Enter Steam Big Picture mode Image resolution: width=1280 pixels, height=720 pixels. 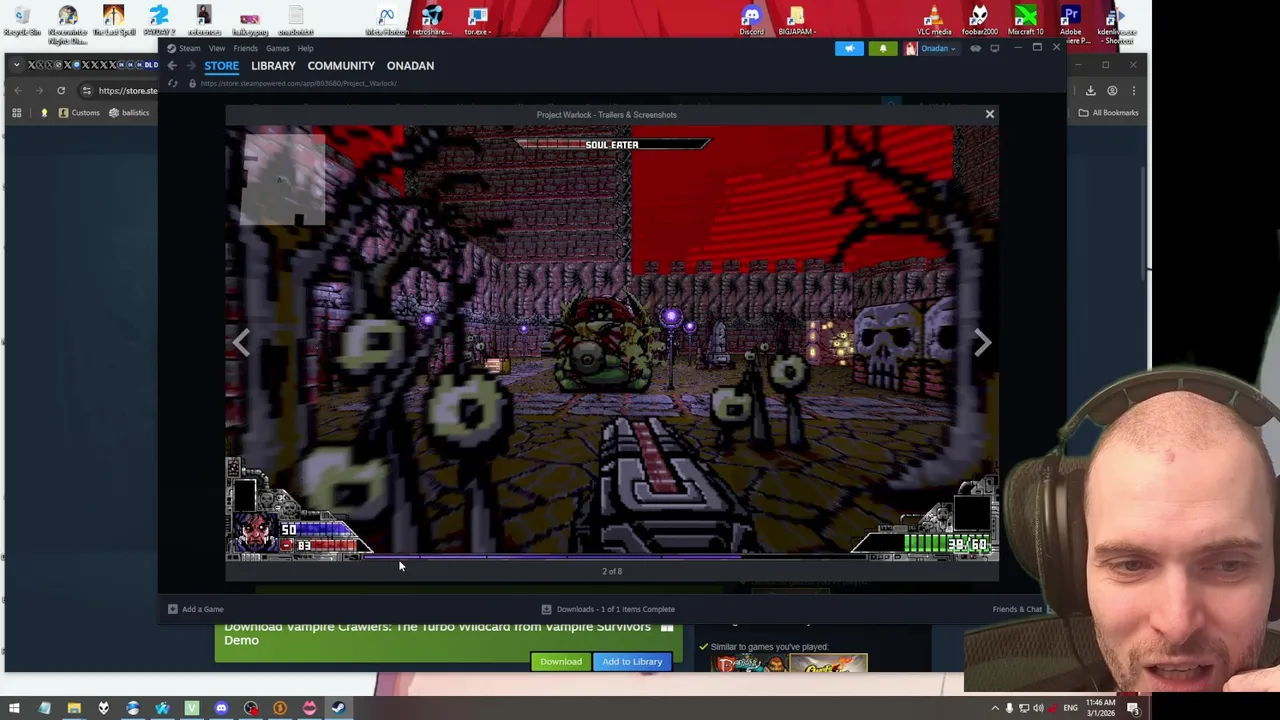pyautogui.click(x=994, y=48)
